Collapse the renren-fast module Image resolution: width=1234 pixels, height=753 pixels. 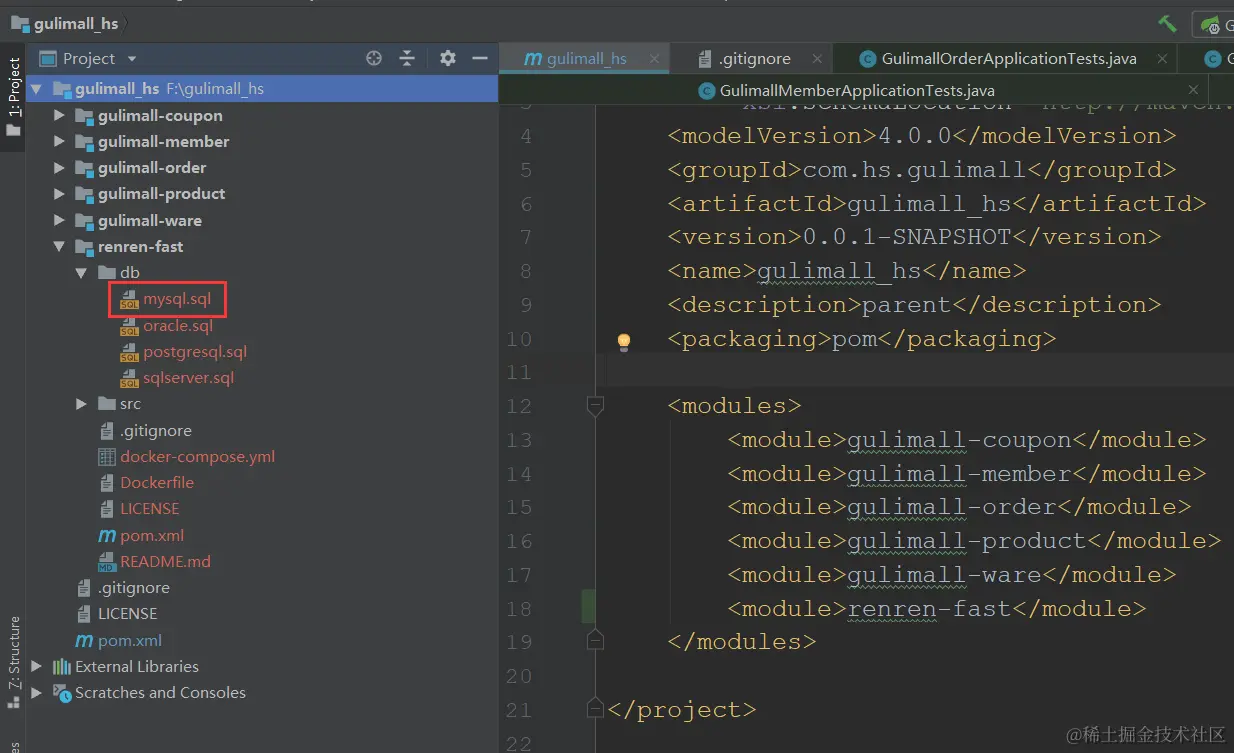59,246
